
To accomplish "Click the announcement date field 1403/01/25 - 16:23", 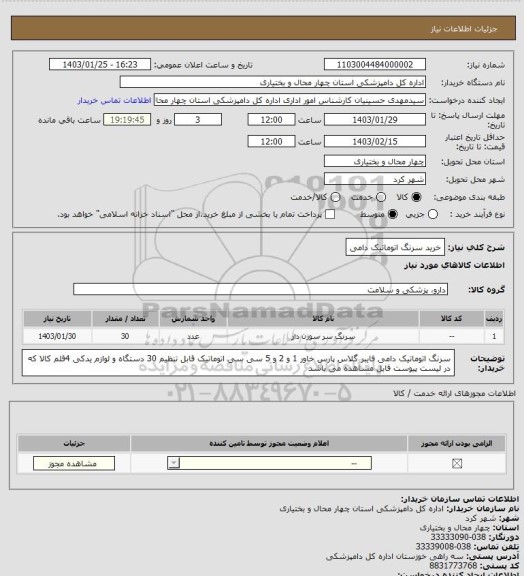I will (x=100, y=65).
